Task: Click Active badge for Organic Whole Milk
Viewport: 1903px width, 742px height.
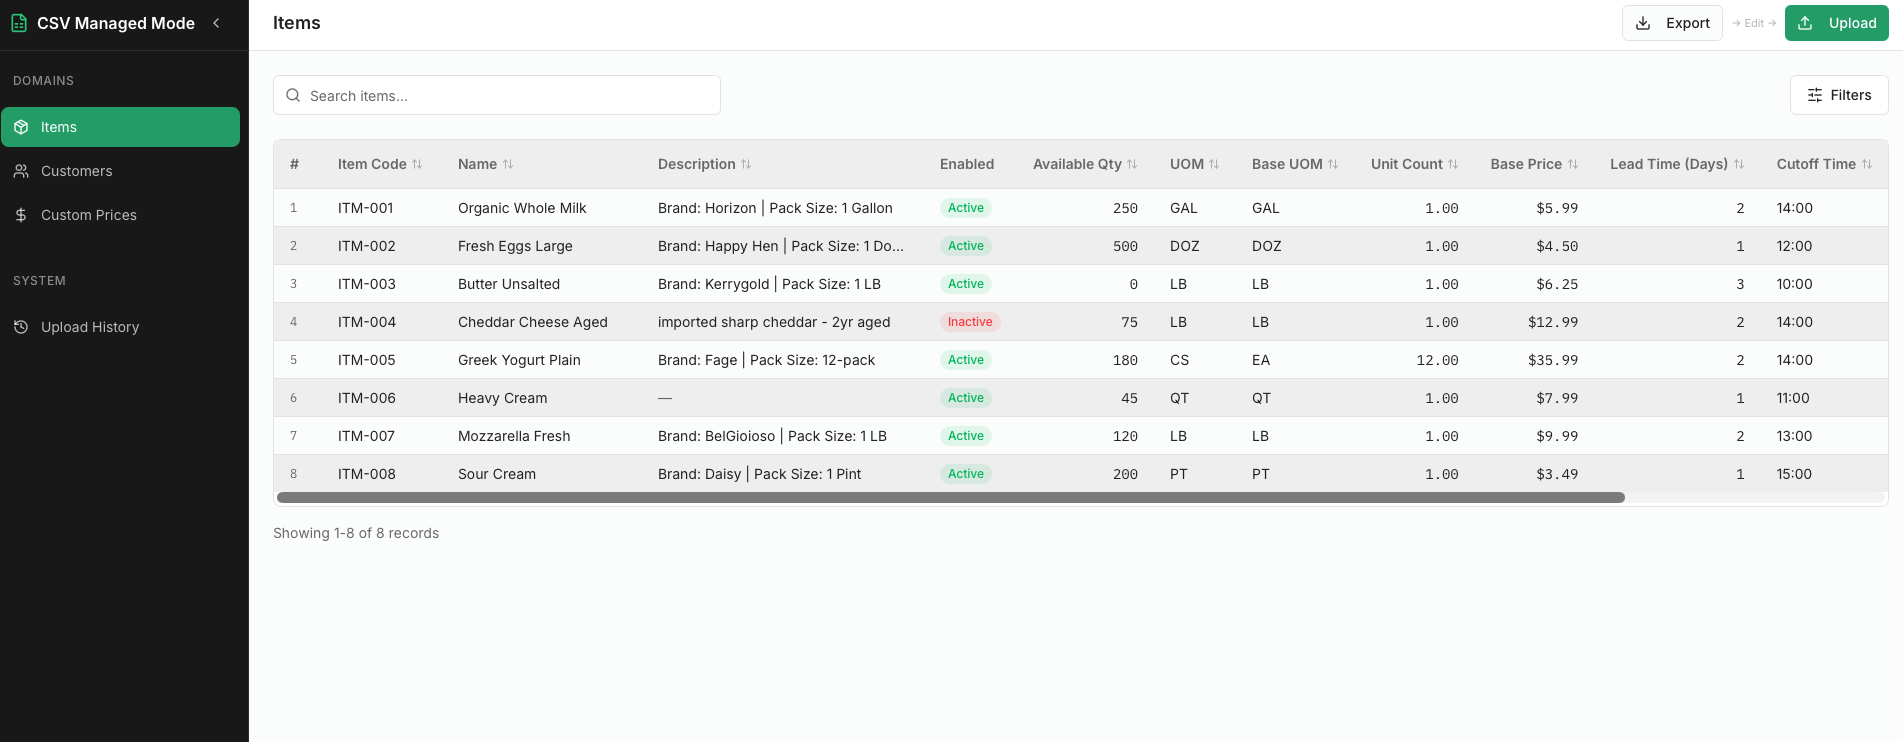Action: tap(966, 208)
